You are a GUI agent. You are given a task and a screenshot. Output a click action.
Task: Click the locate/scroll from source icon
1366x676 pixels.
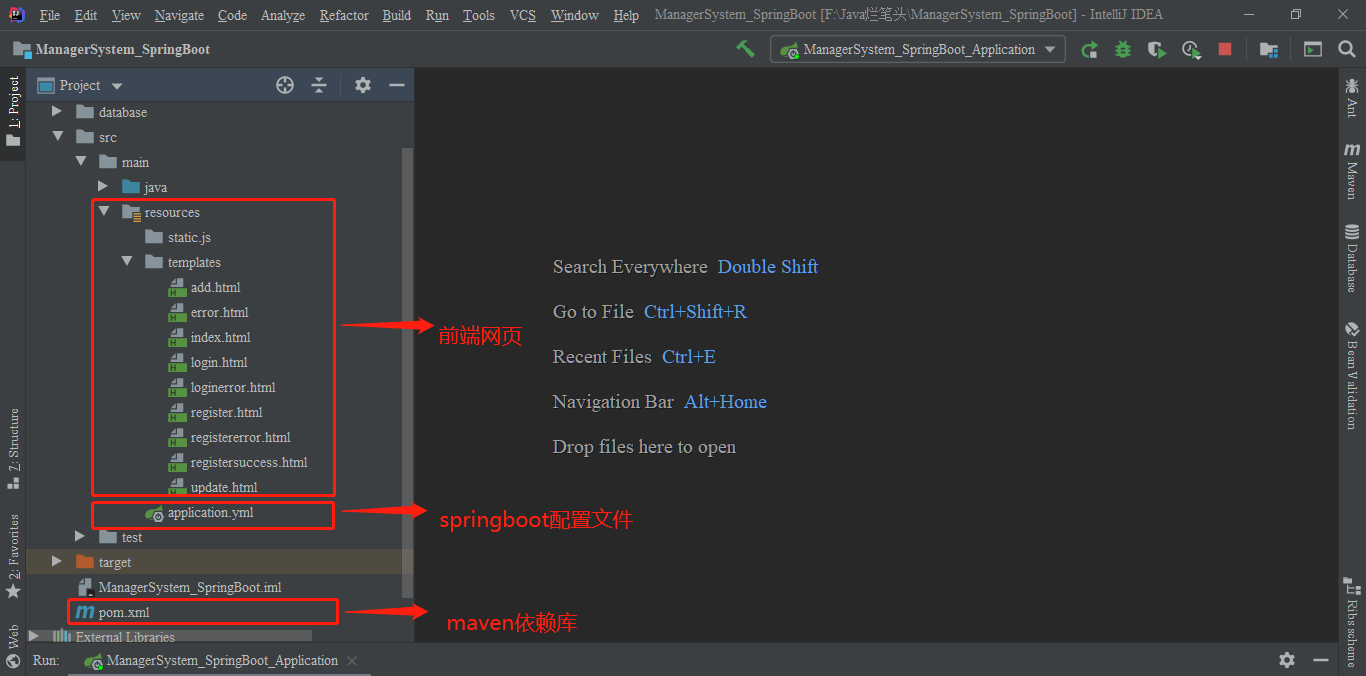tap(285, 85)
